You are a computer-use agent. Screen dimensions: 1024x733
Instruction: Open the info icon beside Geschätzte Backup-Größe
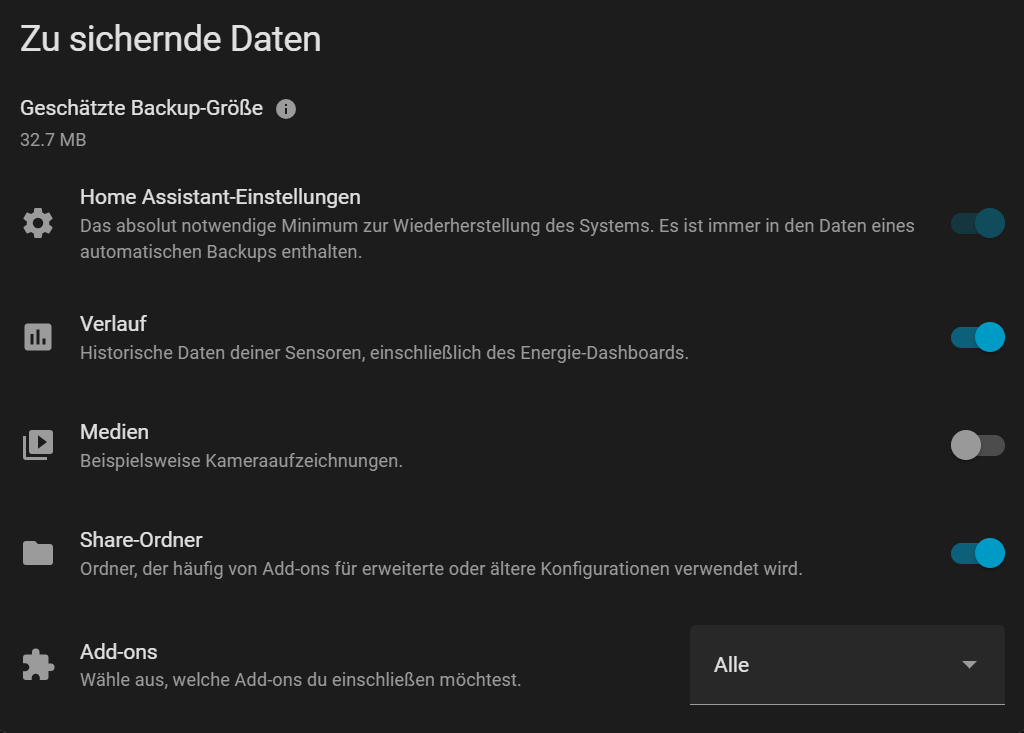point(285,108)
